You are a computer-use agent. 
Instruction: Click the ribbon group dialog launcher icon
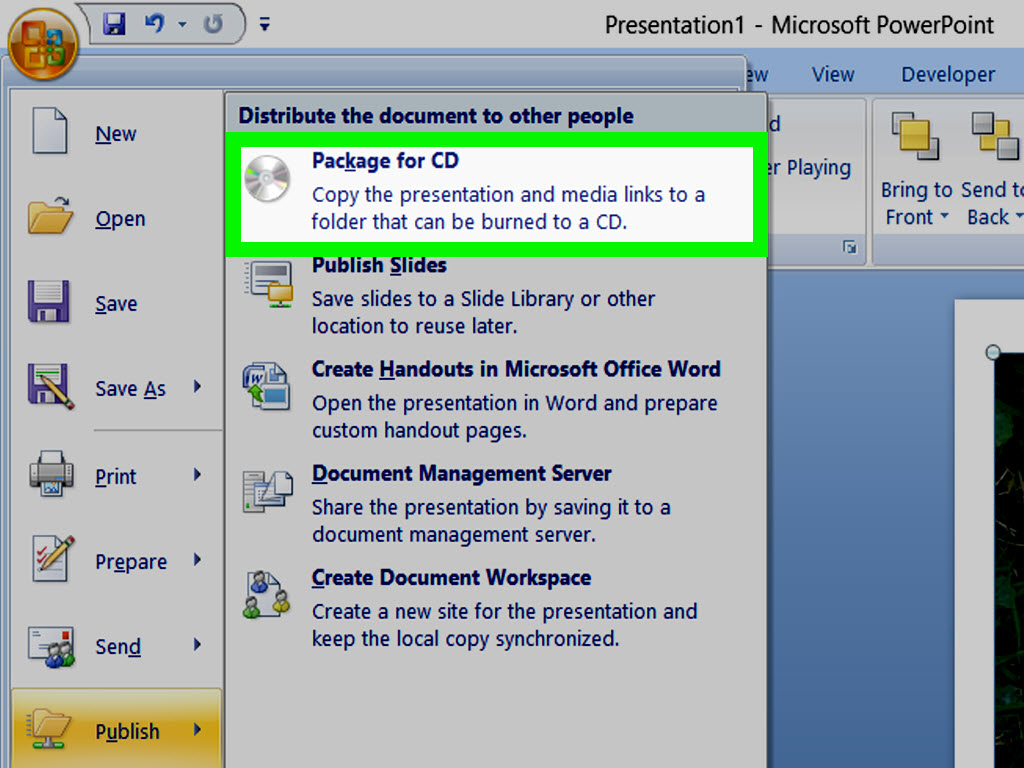click(850, 248)
